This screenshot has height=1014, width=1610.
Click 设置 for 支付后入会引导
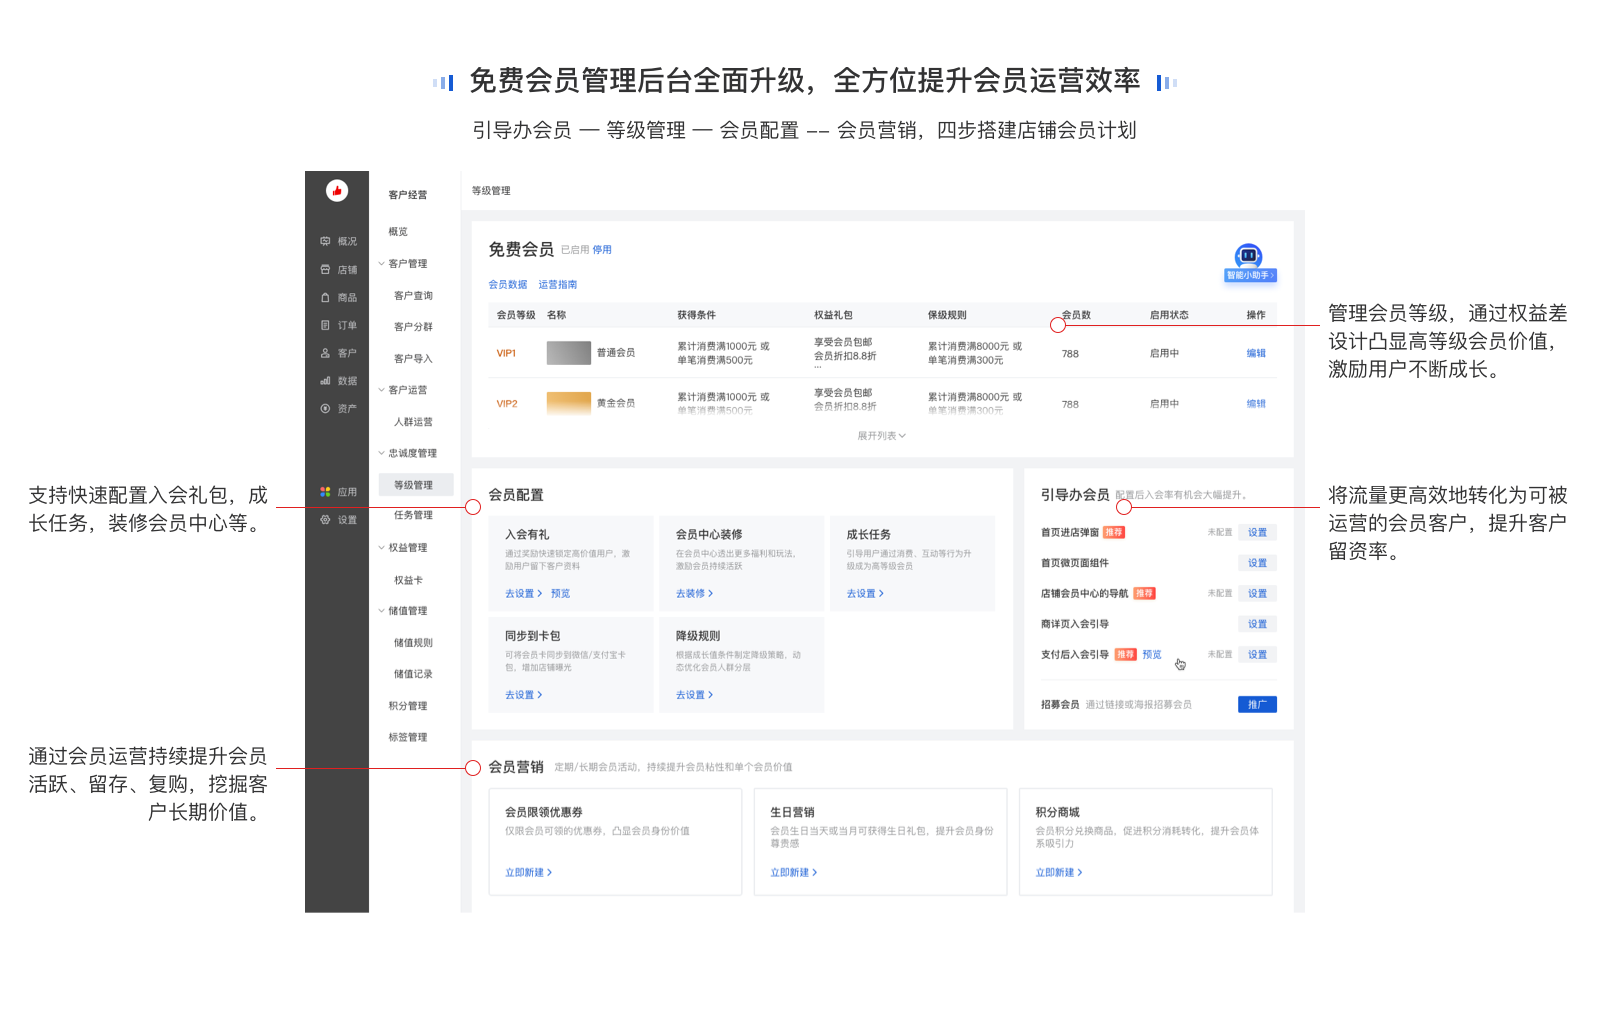coord(1258,655)
